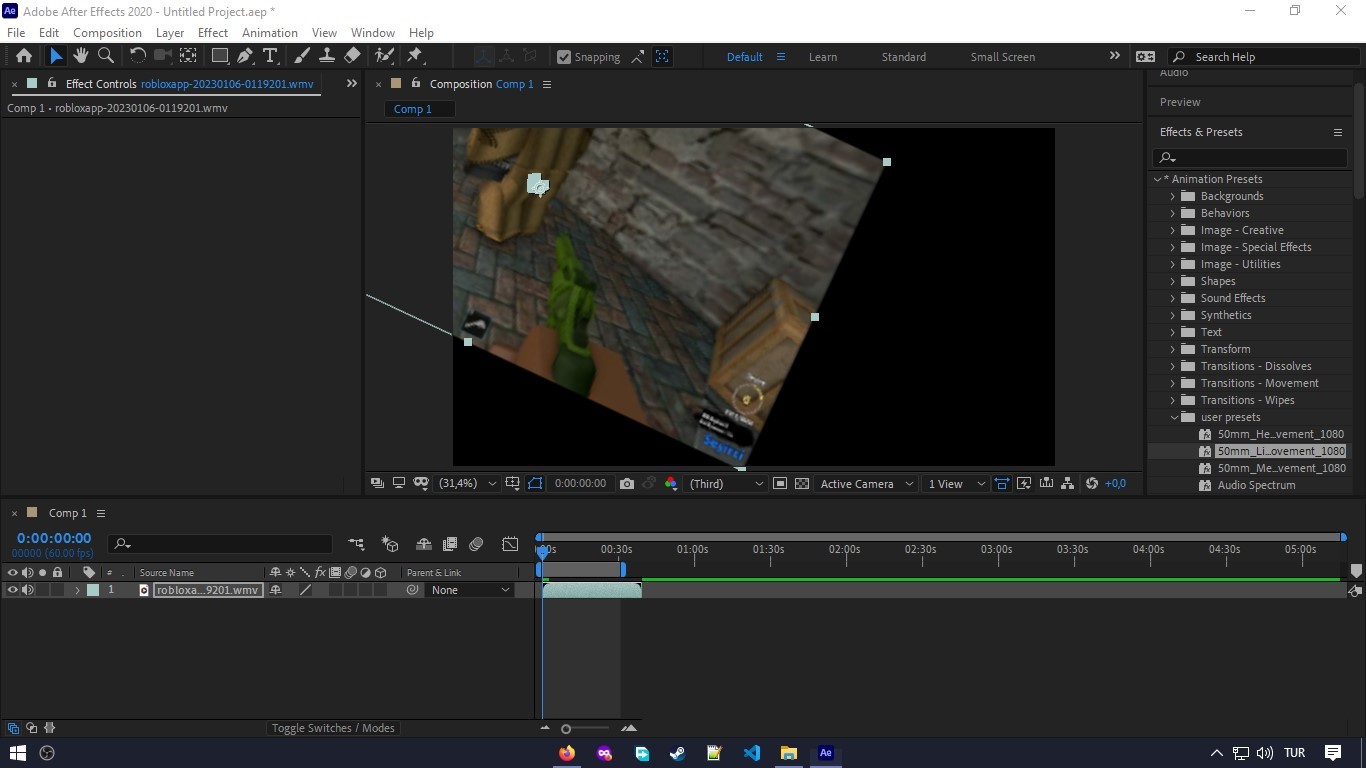This screenshot has width=1366, height=768.
Task: Hide the robloxa...9201.wmv layer visibility eye
Action: pyautogui.click(x=13, y=590)
